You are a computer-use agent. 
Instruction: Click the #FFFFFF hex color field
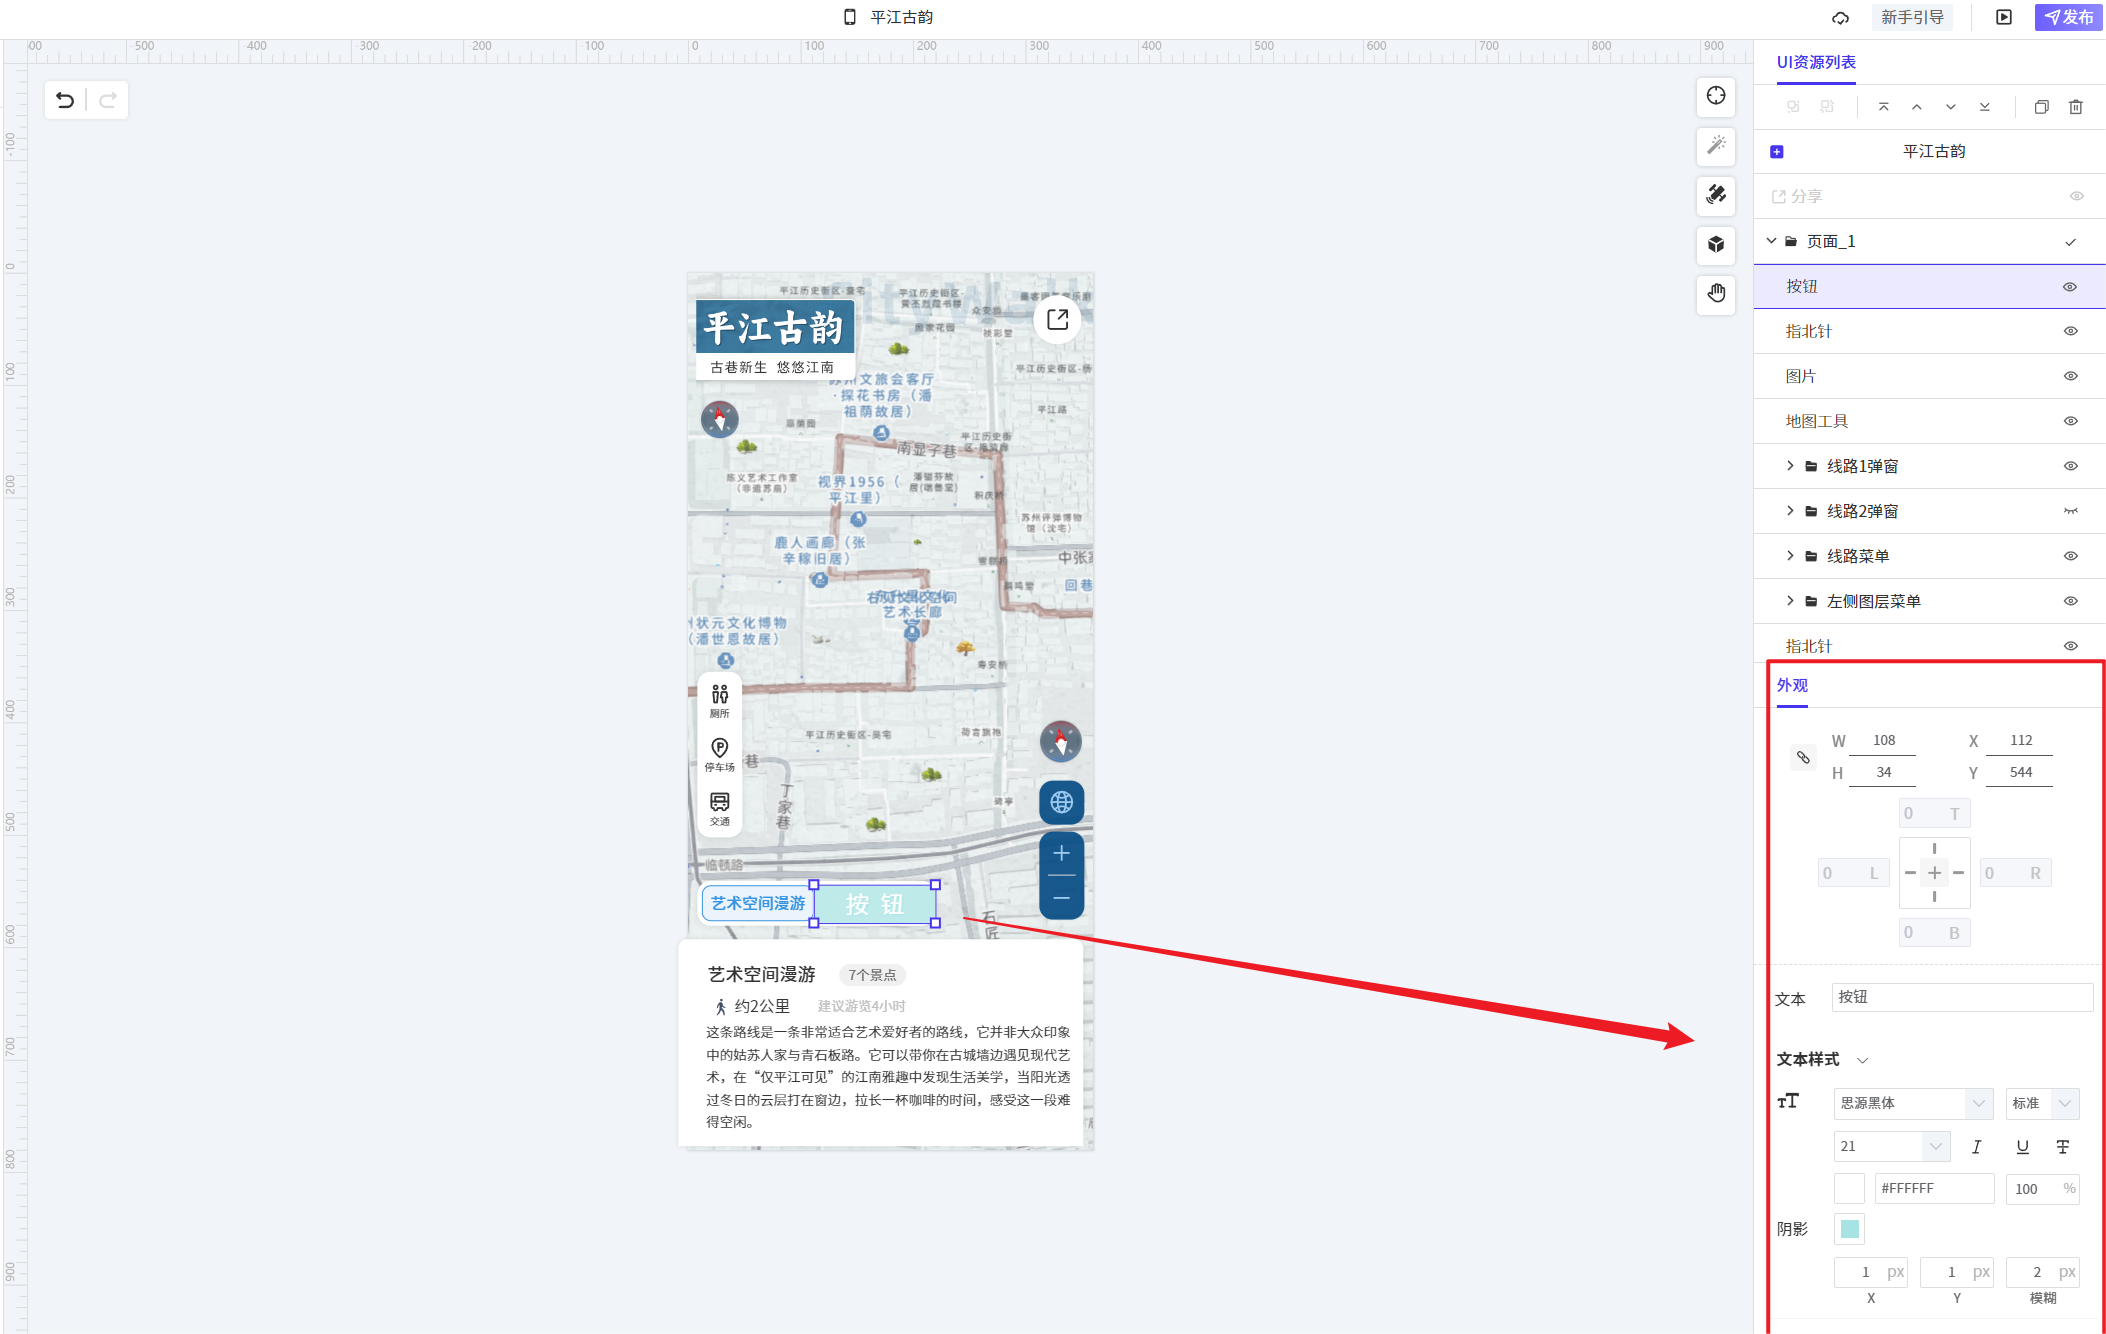coord(1934,1188)
